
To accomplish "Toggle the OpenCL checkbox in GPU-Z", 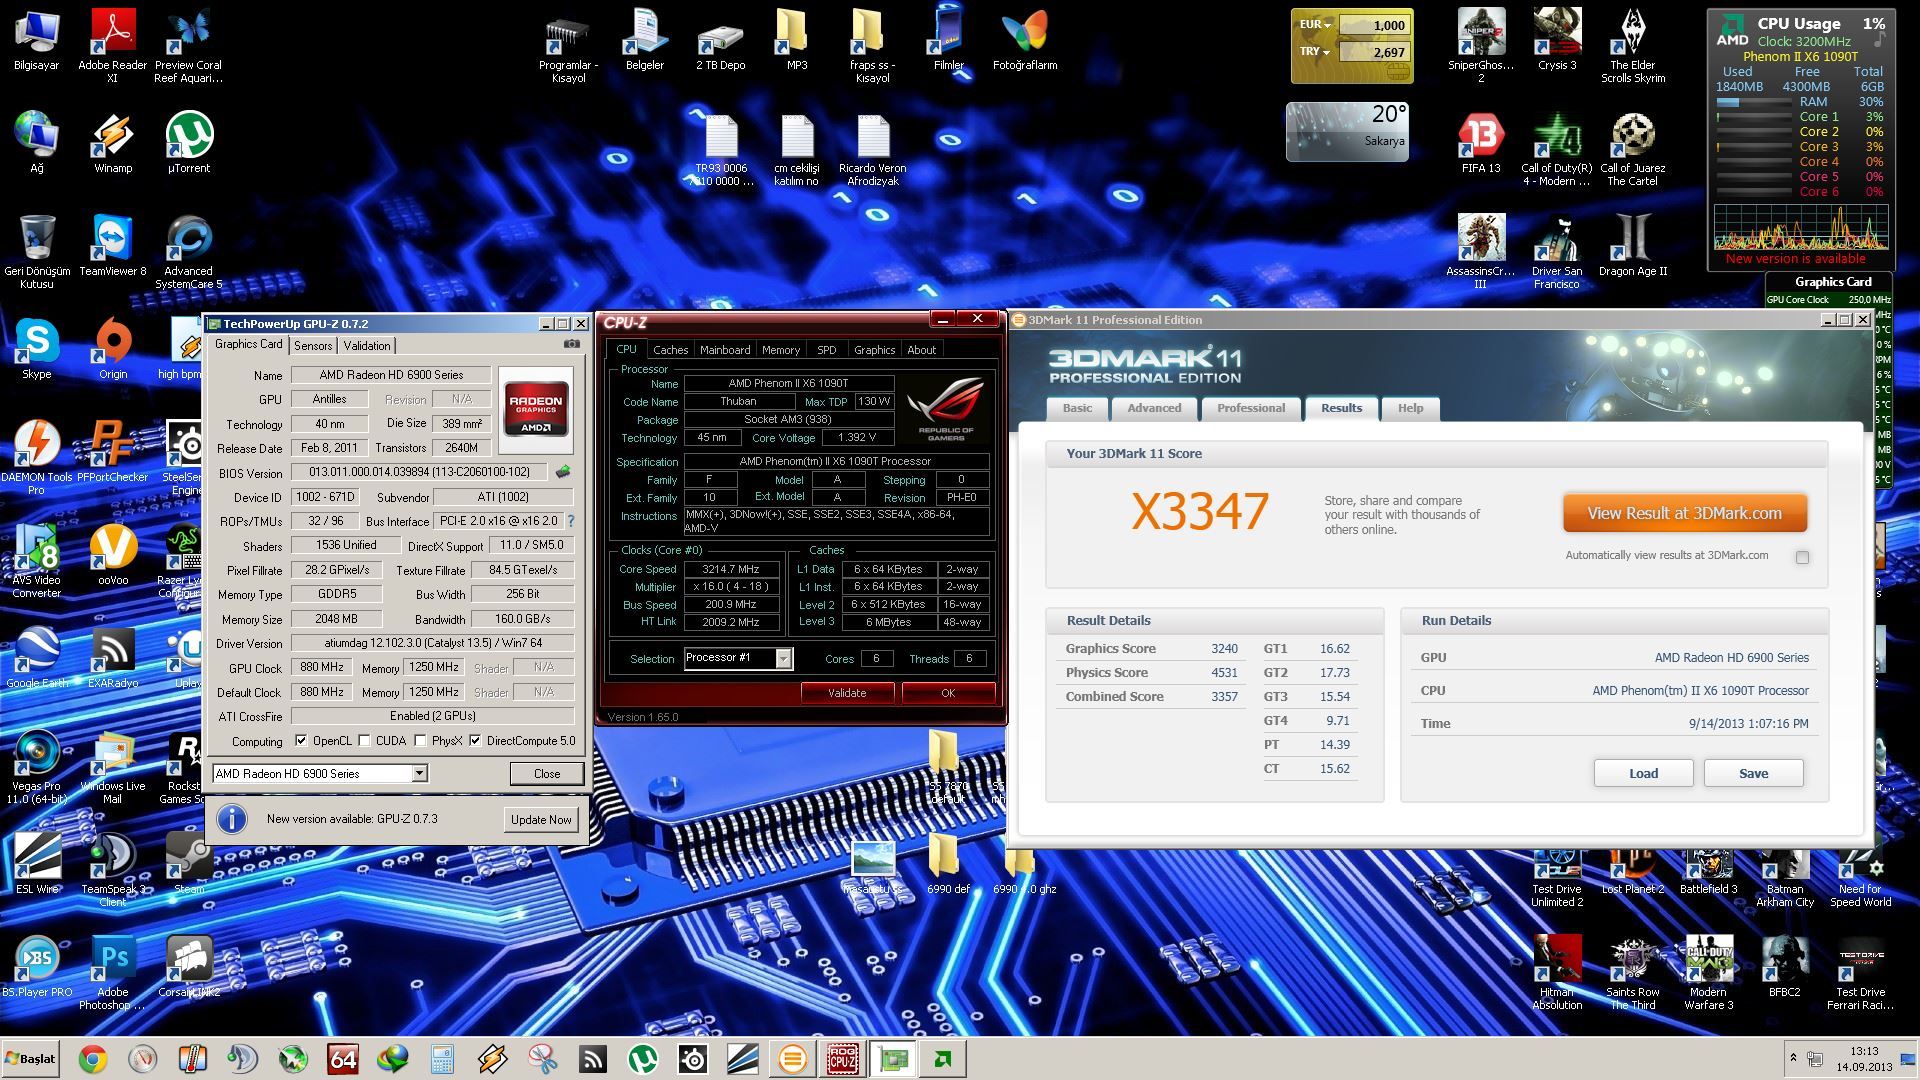I will (x=301, y=741).
